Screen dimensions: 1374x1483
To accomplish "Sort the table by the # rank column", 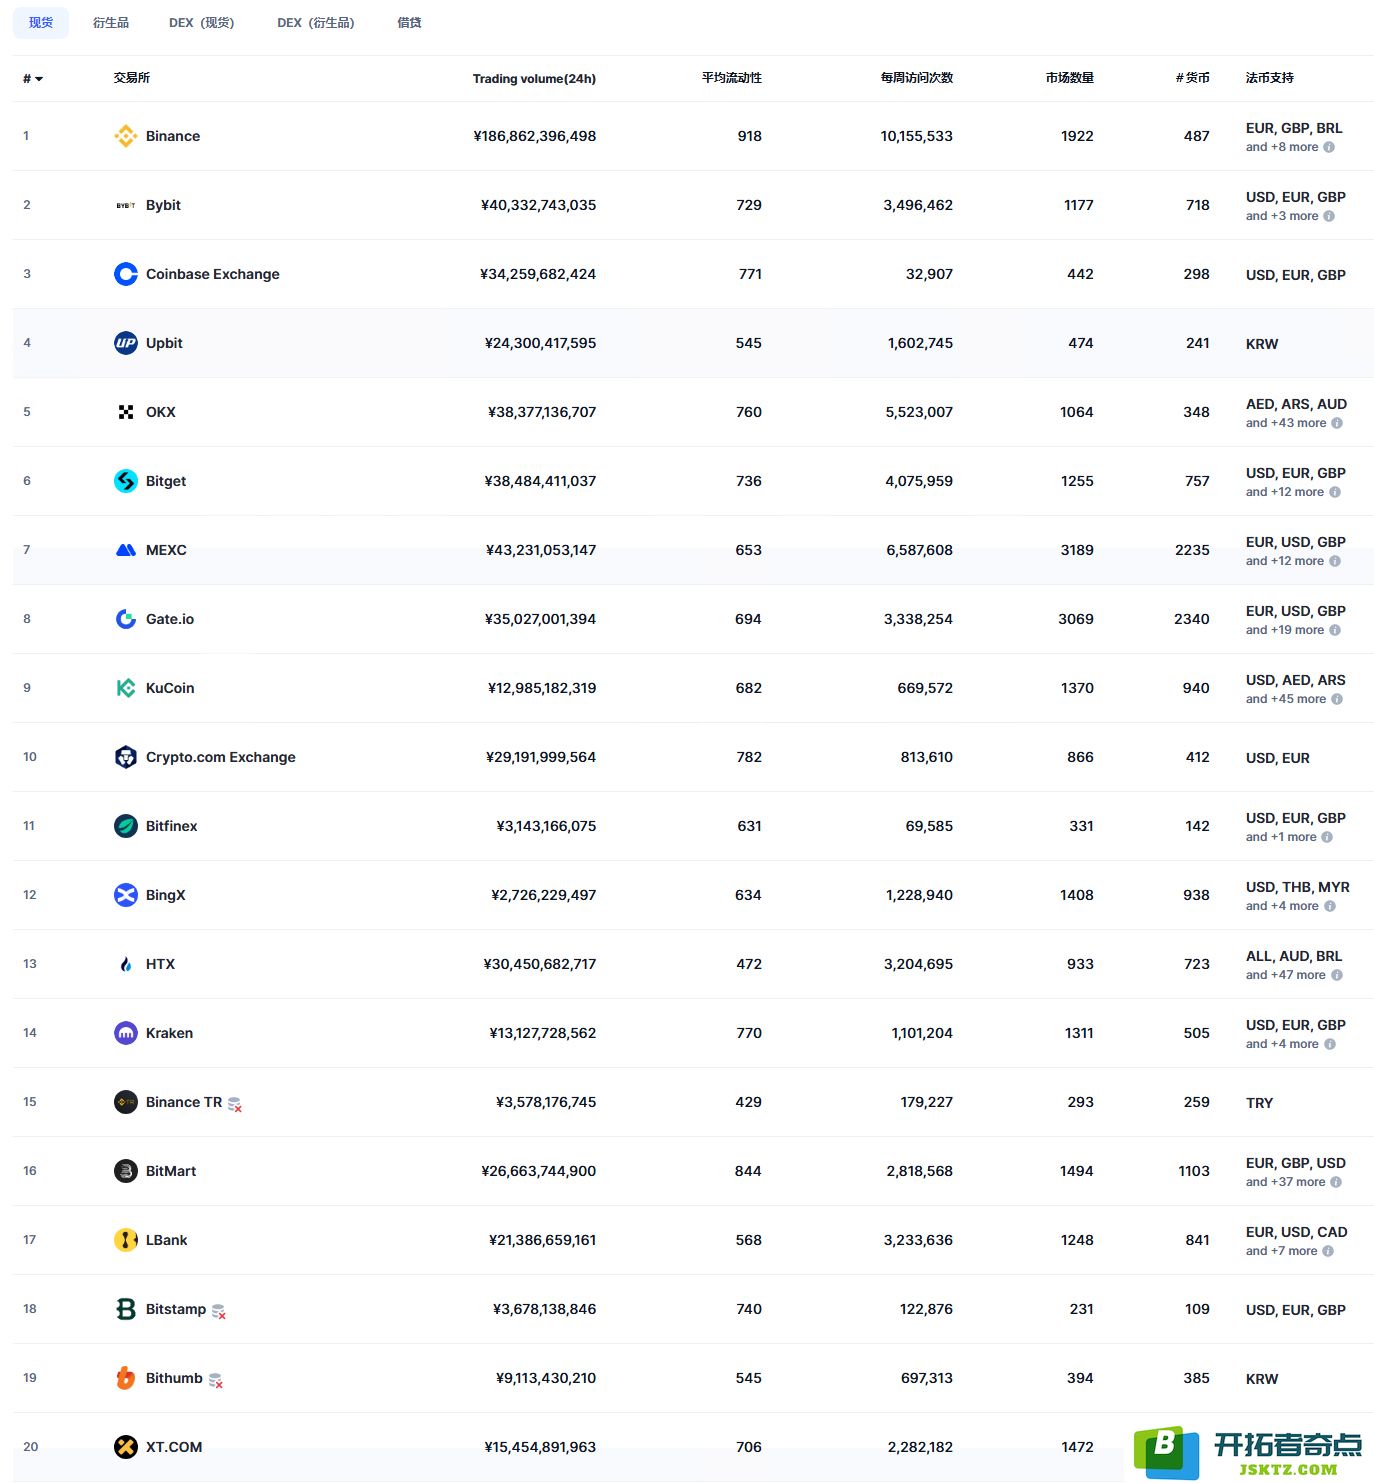I will click(33, 78).
